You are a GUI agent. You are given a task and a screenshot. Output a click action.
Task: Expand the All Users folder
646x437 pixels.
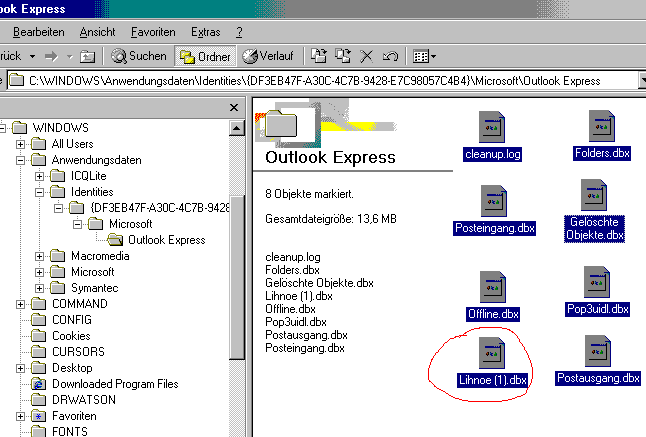[20, 144]
